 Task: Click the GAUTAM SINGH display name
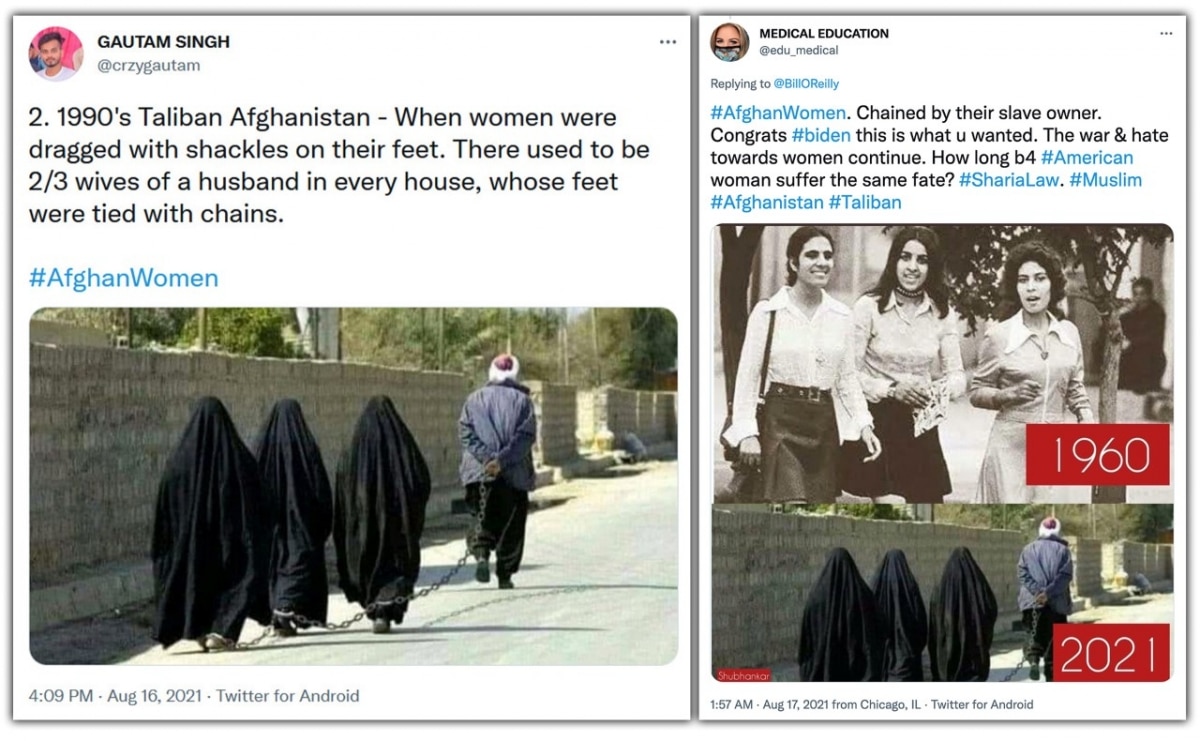pos(163,42)
